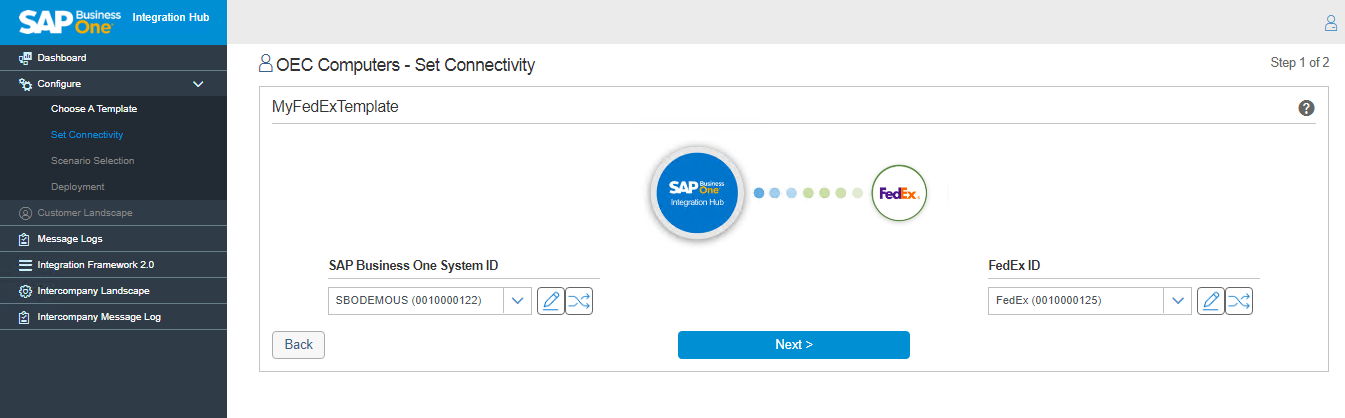This screenshot has height=418, width=1345.
Task: Select Set Connectivity in sidebar
Action: tap(87, 134)
